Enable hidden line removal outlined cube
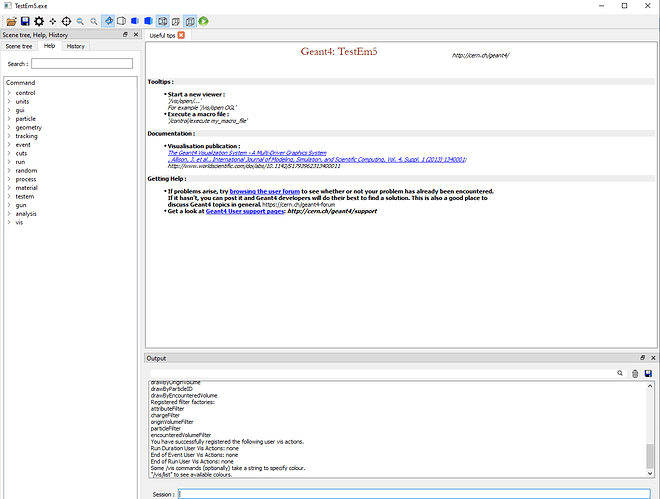Image resolution: width=660 pixels, height=499 pixels. 121,21
